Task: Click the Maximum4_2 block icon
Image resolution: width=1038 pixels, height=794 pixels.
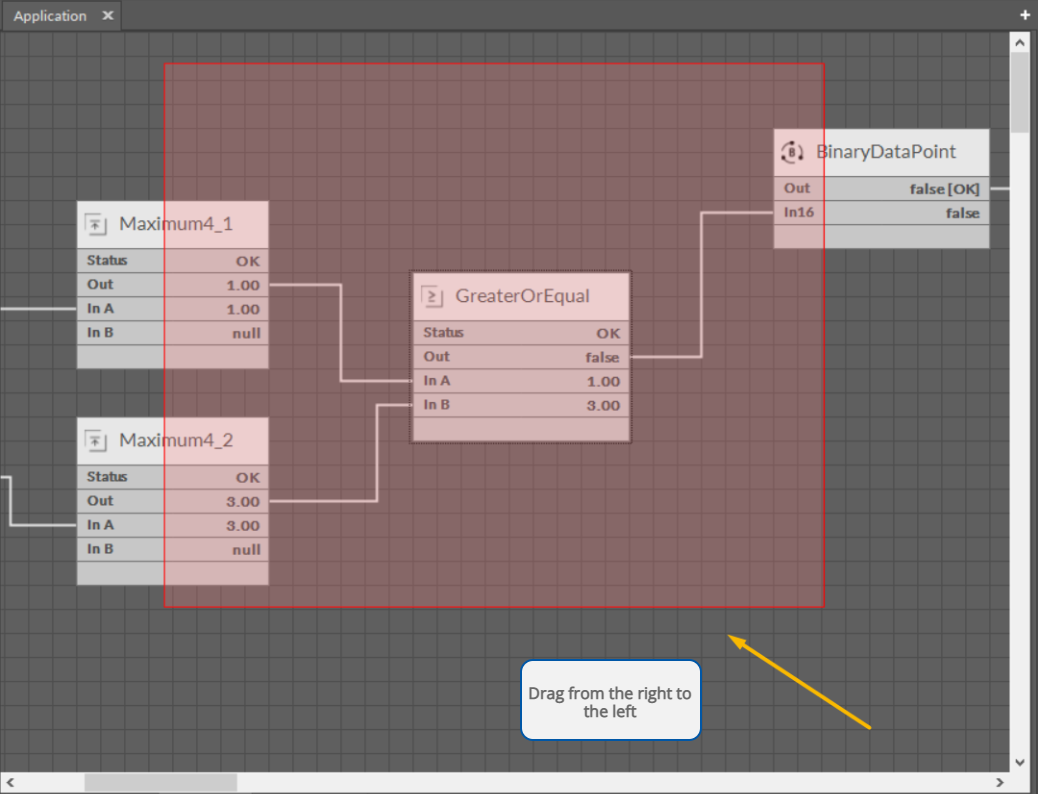Action: (x=96, y=440)
